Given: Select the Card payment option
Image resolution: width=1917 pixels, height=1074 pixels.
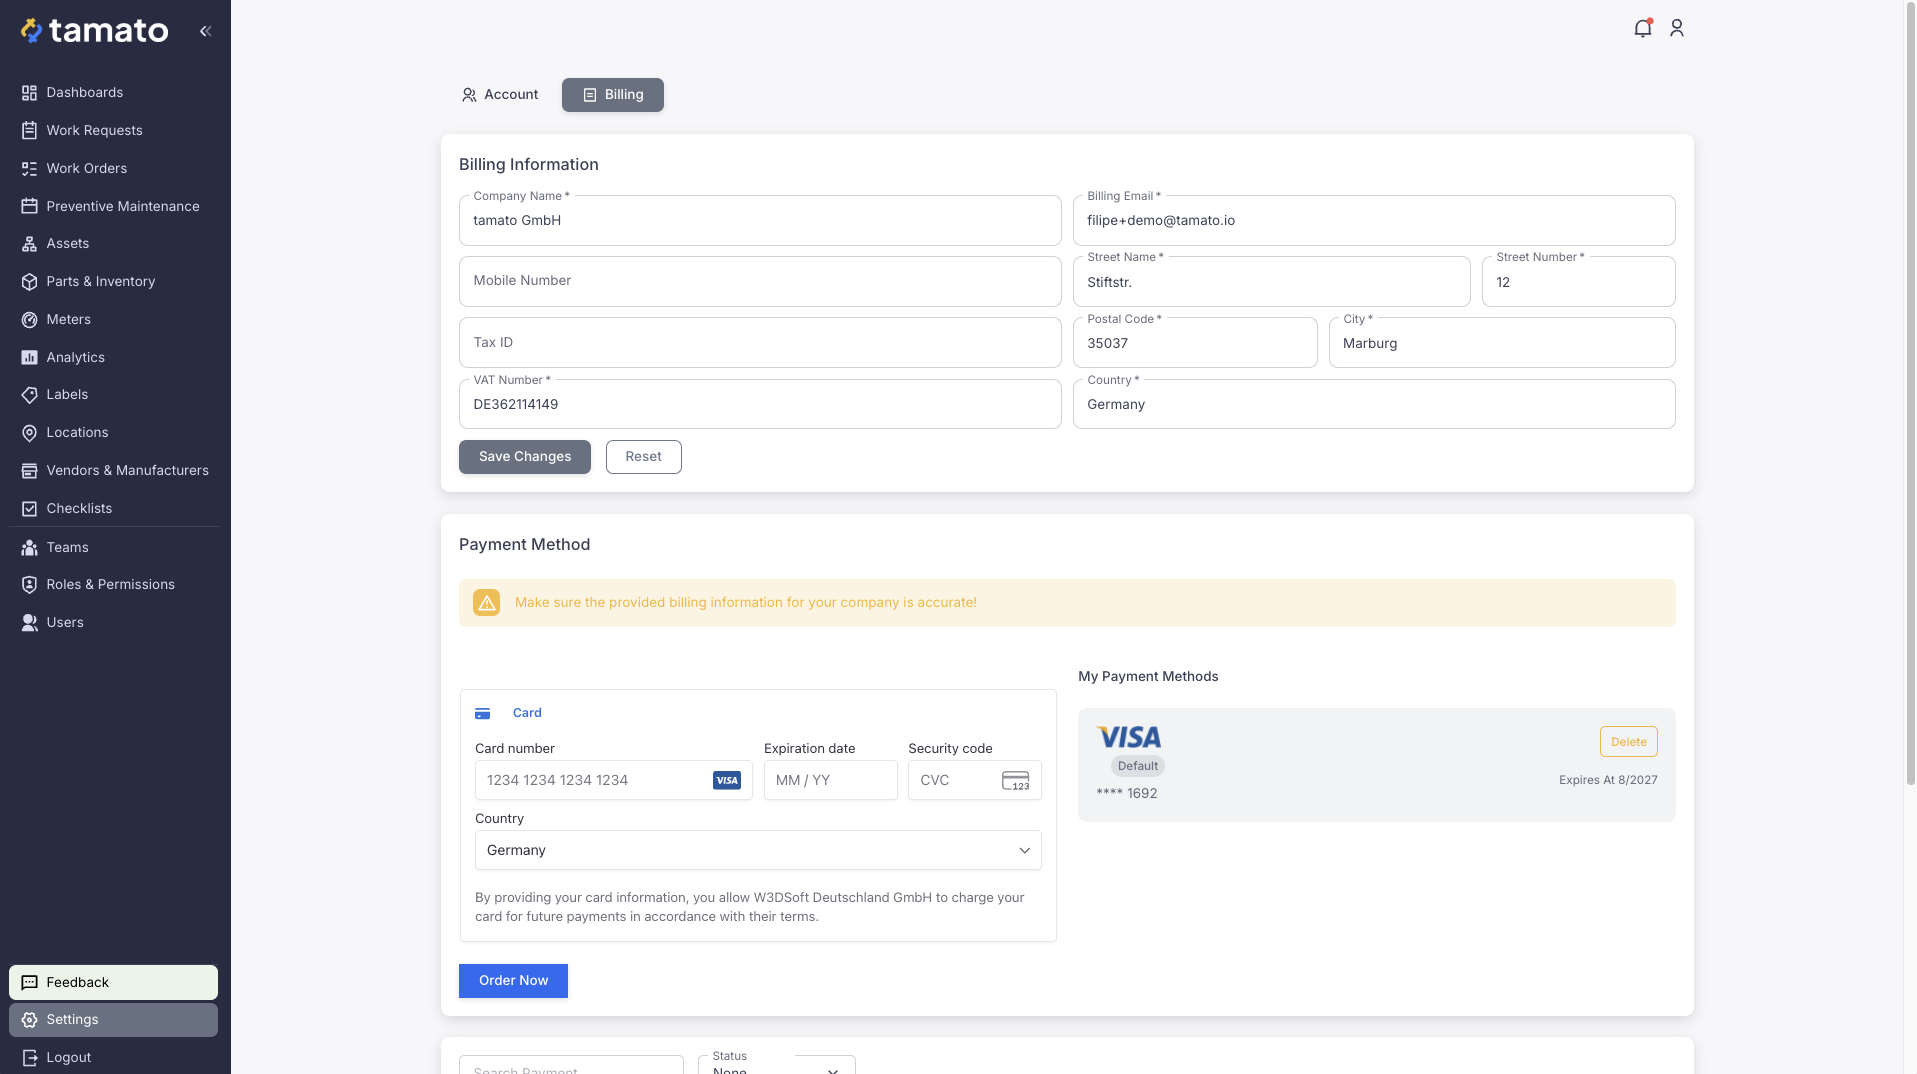Looking at the screenshot, I should 526,713.
